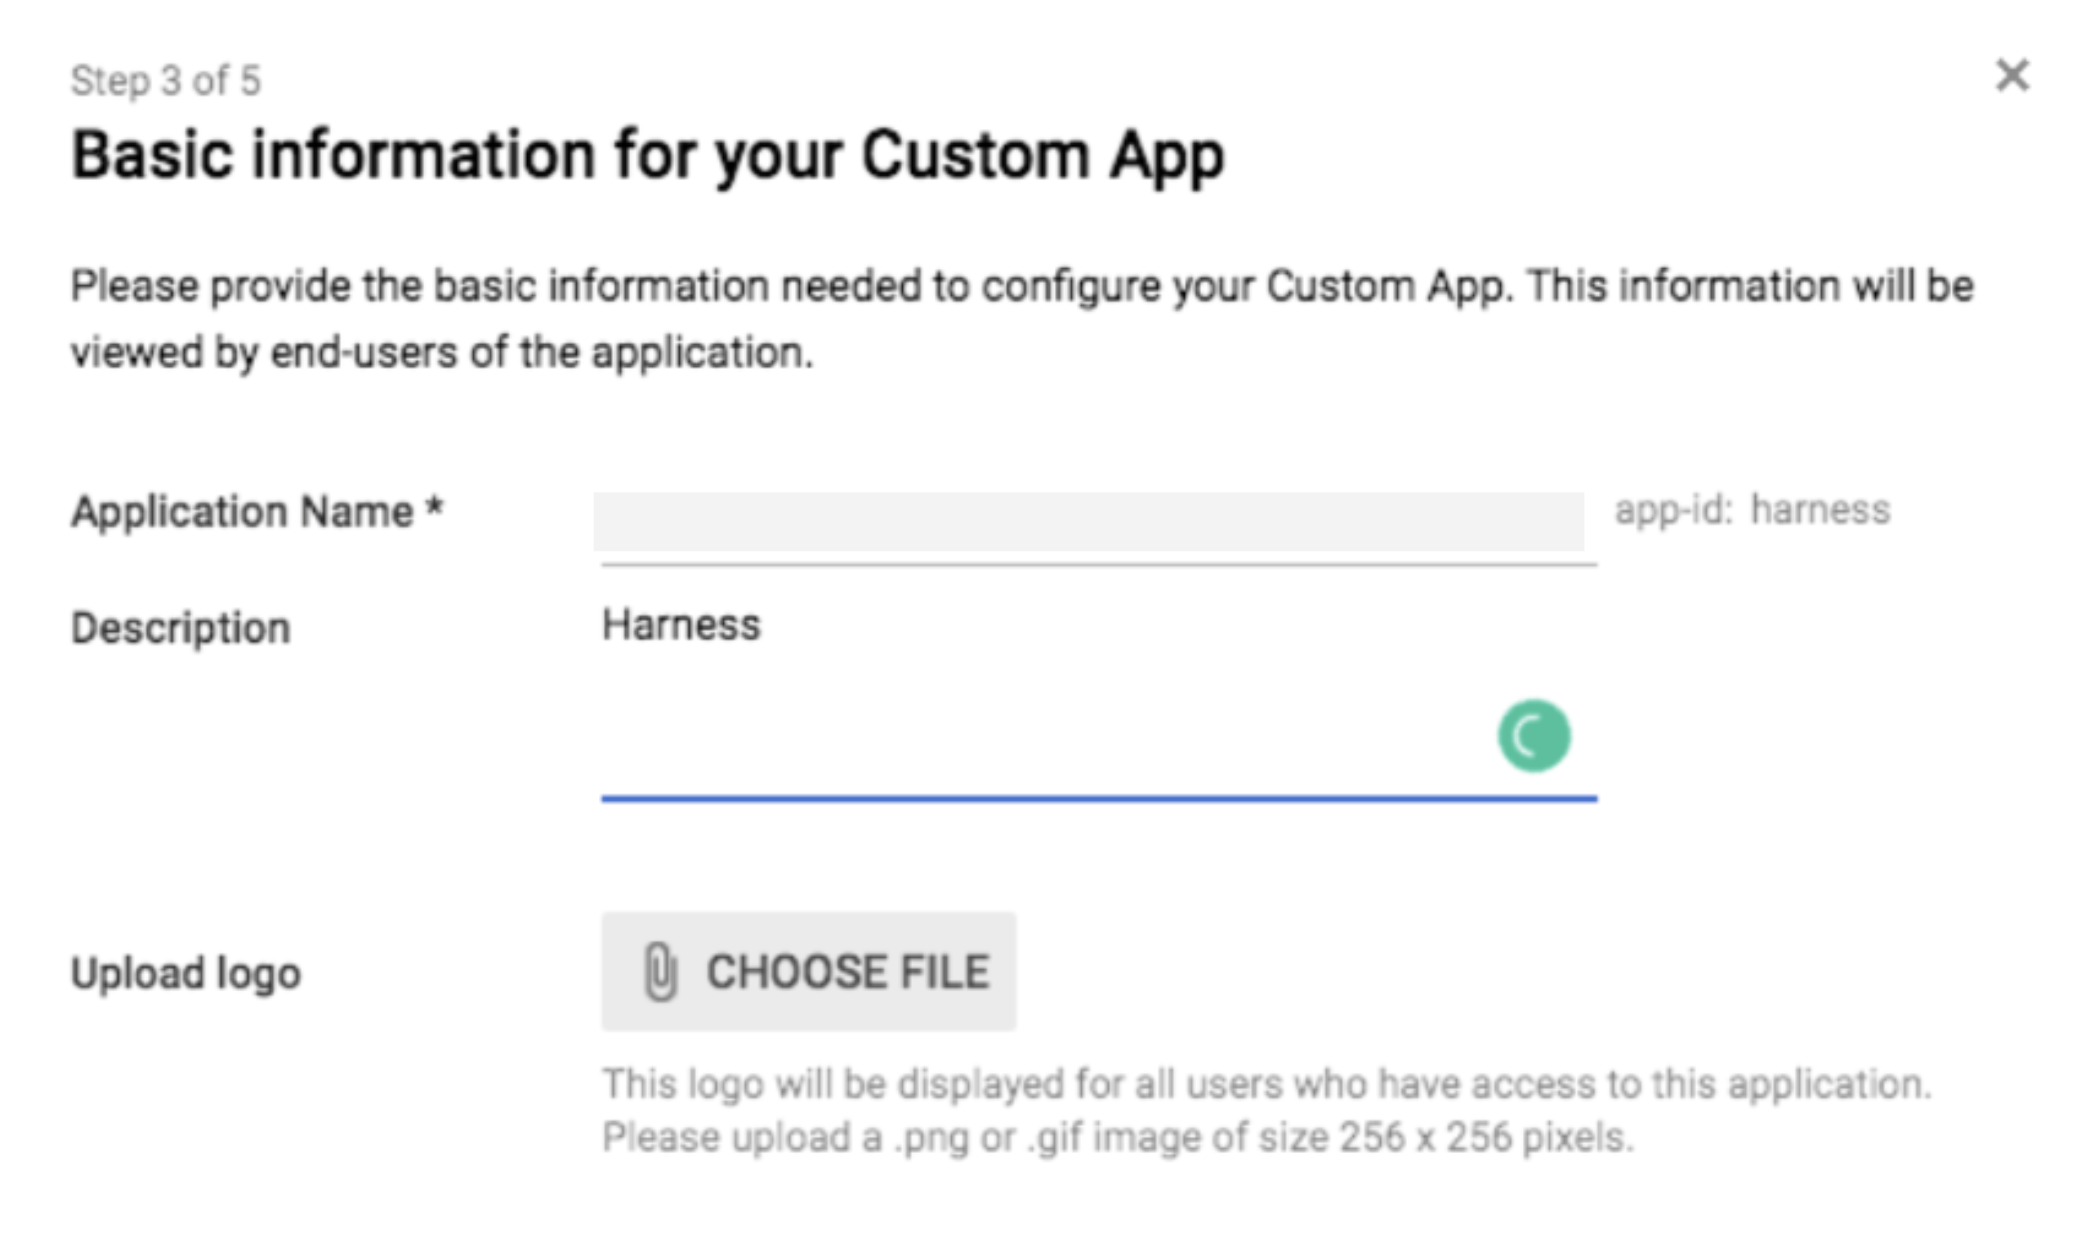This screenshot has height=1251, width=2085.
Task: Click the instruction paragraph about Custom App
Action: click(1022, 319)
